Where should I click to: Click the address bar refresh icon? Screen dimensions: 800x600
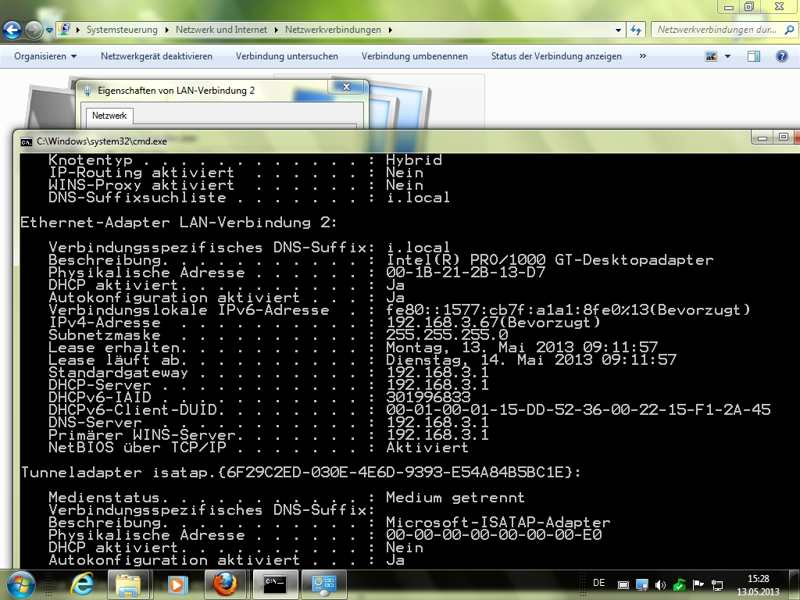point(635,31)
